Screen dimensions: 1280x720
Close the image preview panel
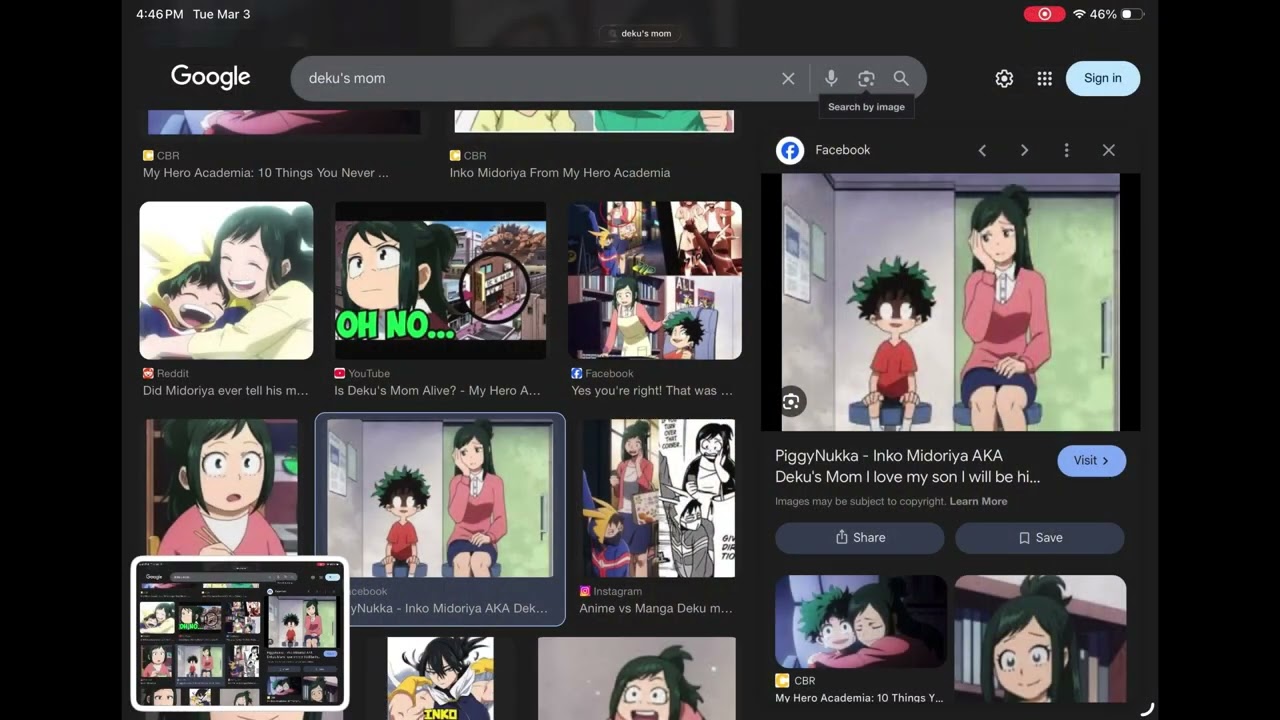(1108, 150)
